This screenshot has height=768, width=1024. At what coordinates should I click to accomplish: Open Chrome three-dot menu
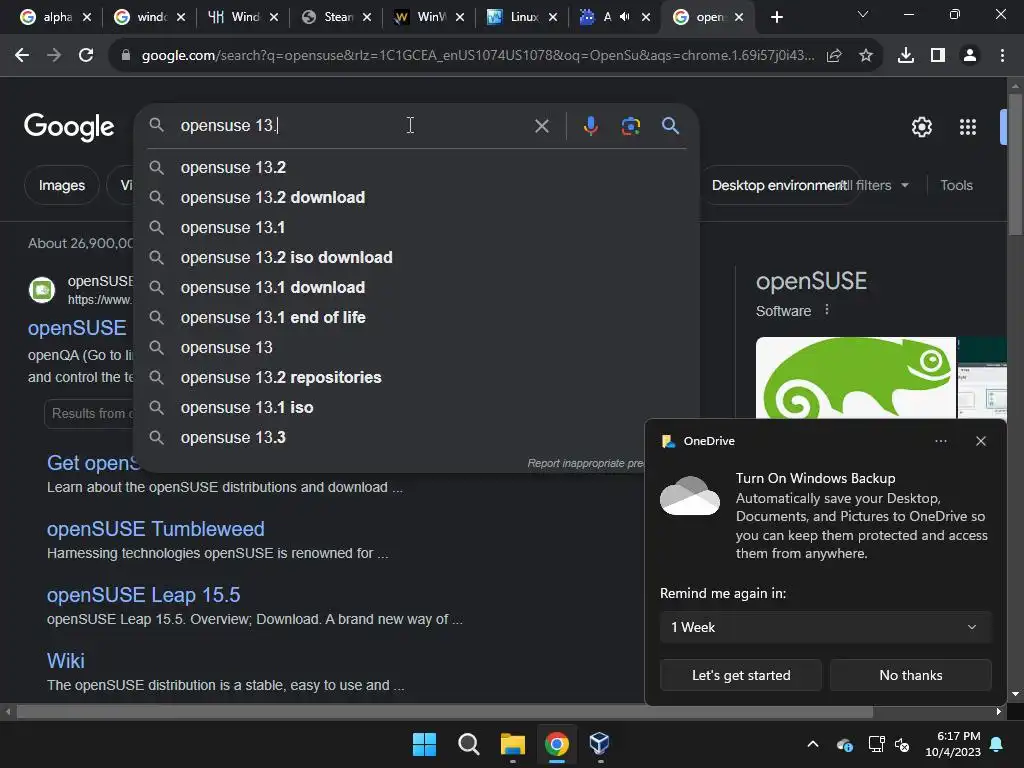pyautogui.click(x=1002, y=56)
